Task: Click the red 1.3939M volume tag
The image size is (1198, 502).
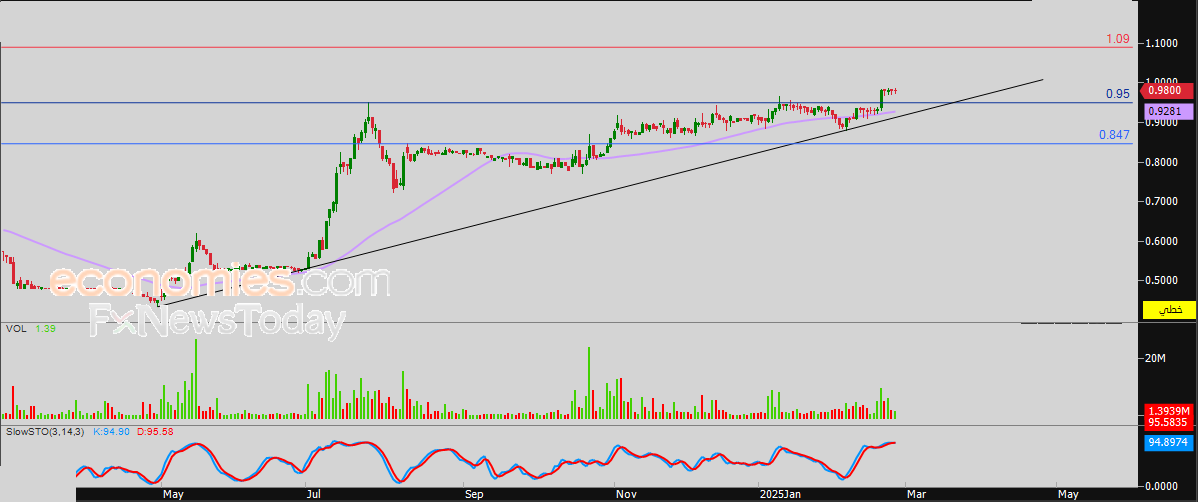Action: 1168,410
